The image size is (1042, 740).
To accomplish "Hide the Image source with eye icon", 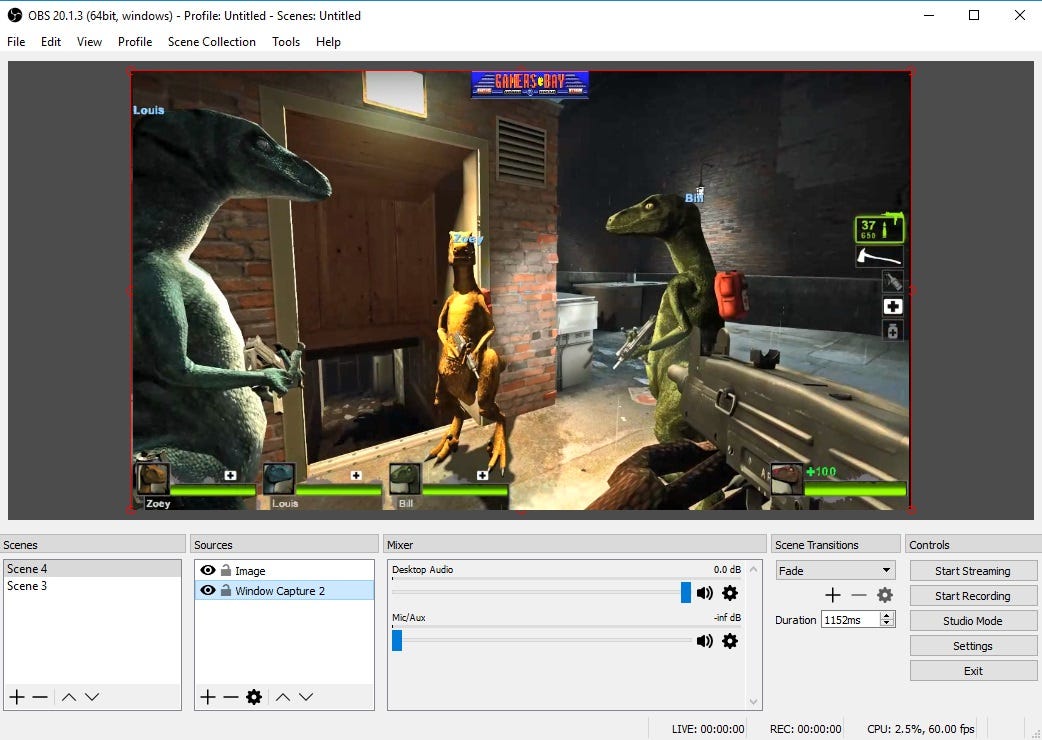I will tap(208, 570).
